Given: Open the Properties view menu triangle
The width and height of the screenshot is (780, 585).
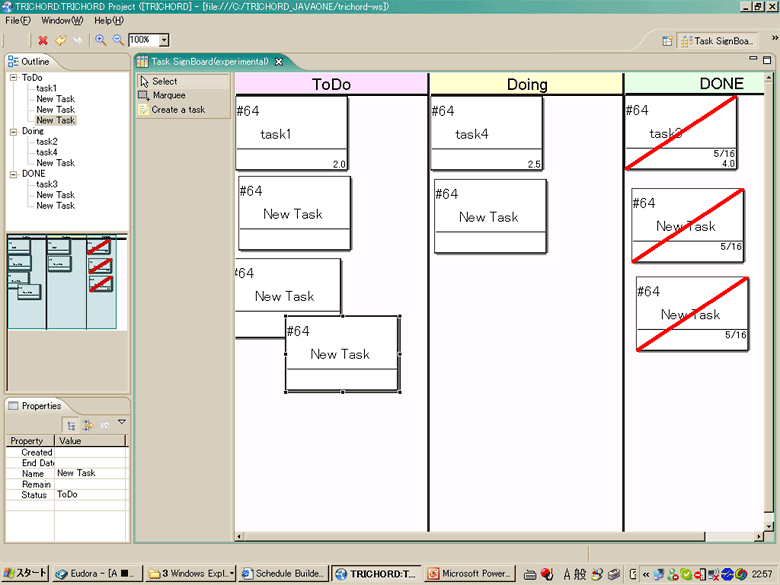Looking at the screenshot, I should tap(122, 422).
